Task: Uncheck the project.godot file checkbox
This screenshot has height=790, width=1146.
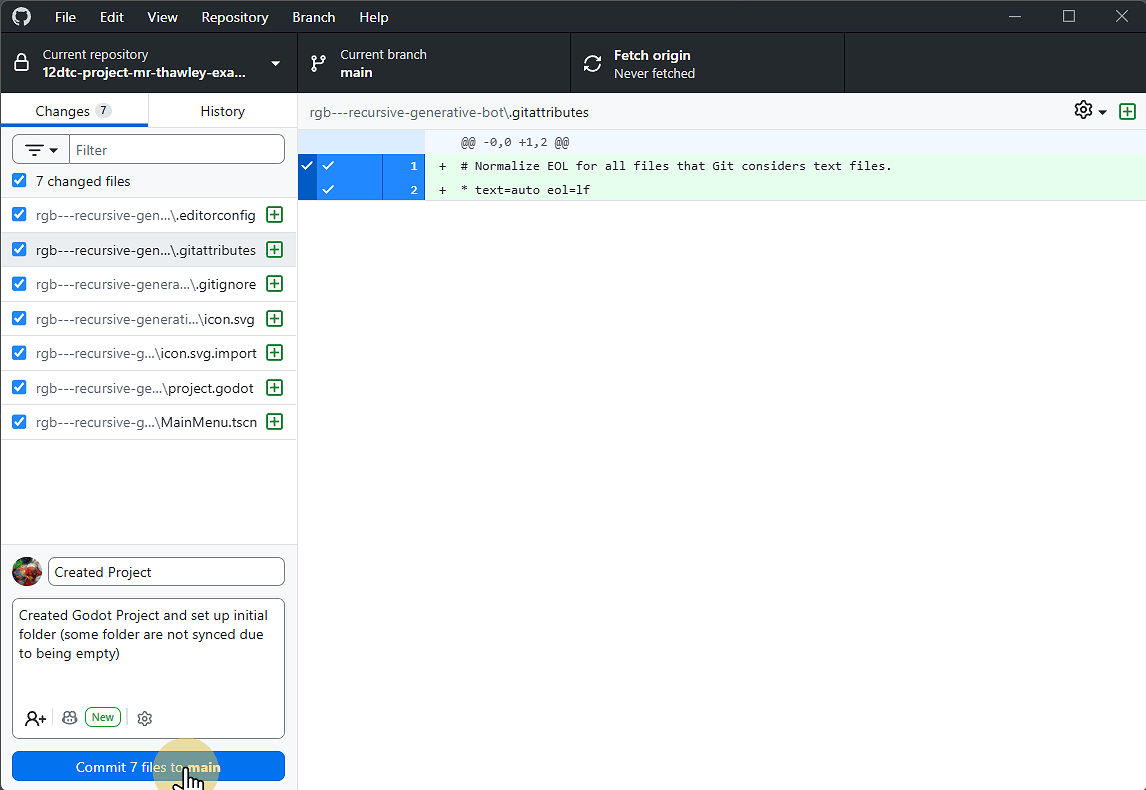Action: [x=19, y=387]
